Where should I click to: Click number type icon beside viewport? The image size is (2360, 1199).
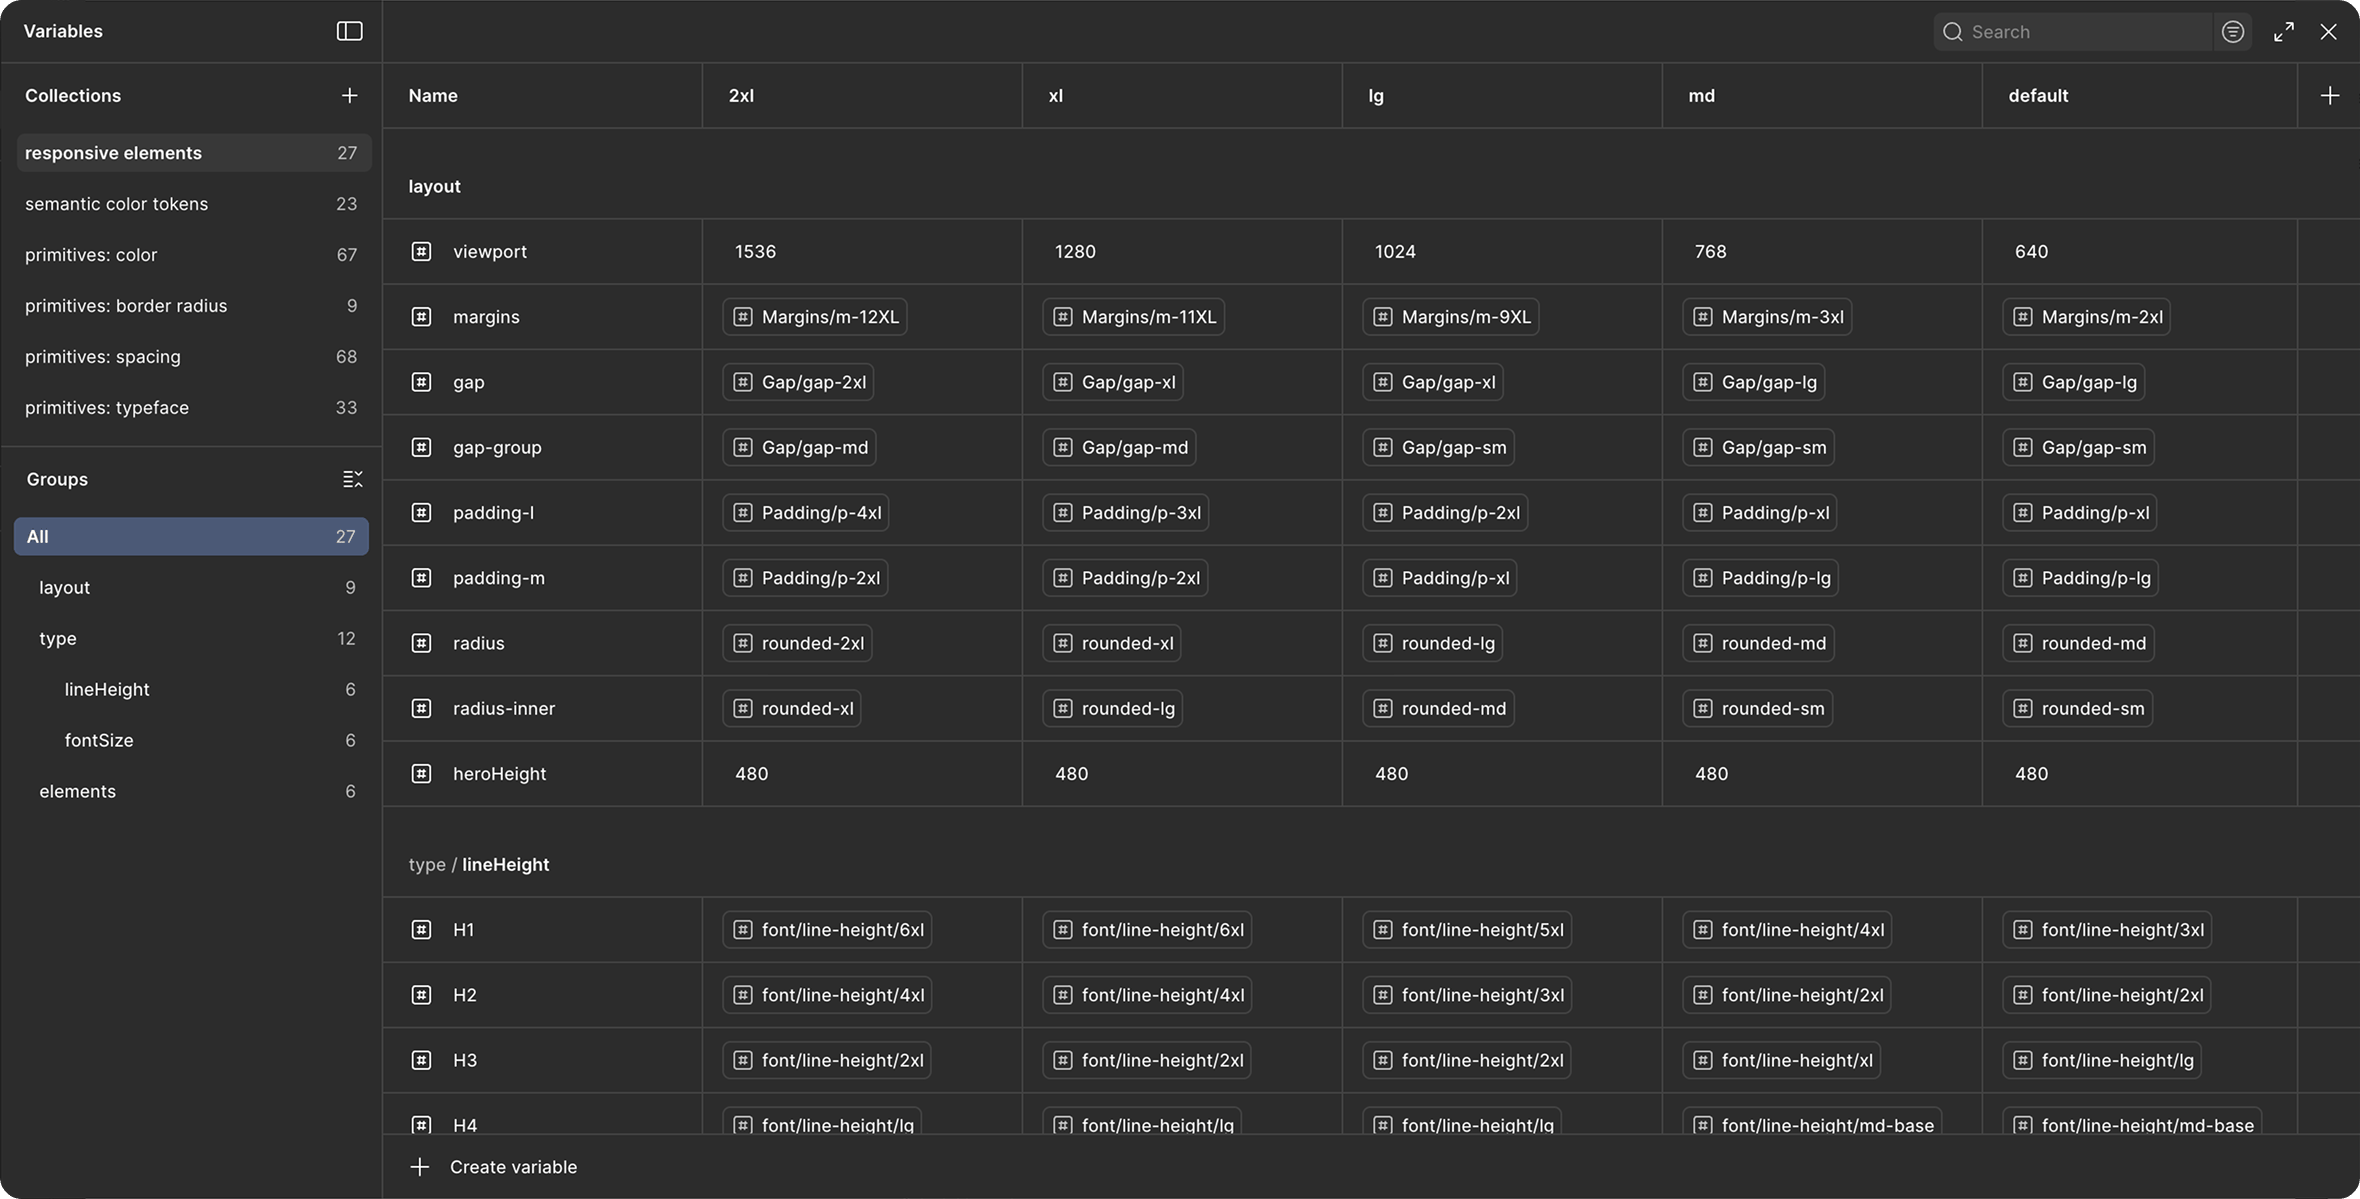[421, 252]
